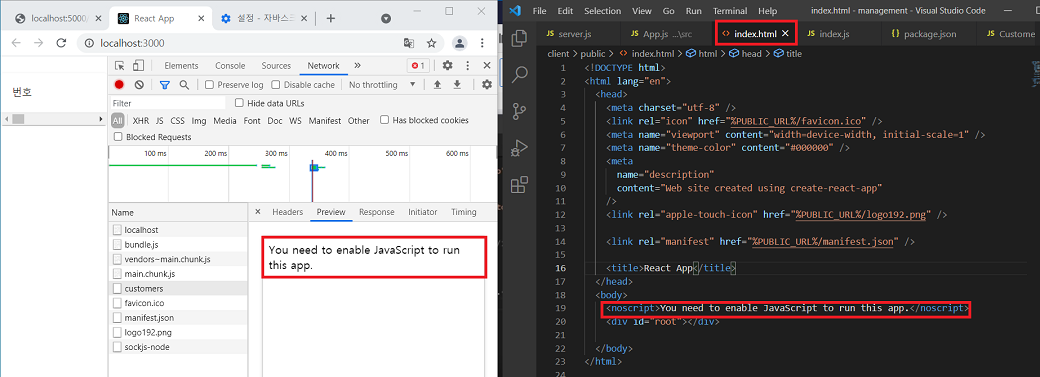The height and width of the screenshot is (377, 1040).
Task: Select the customers request
Action: (x=178, y=289)
